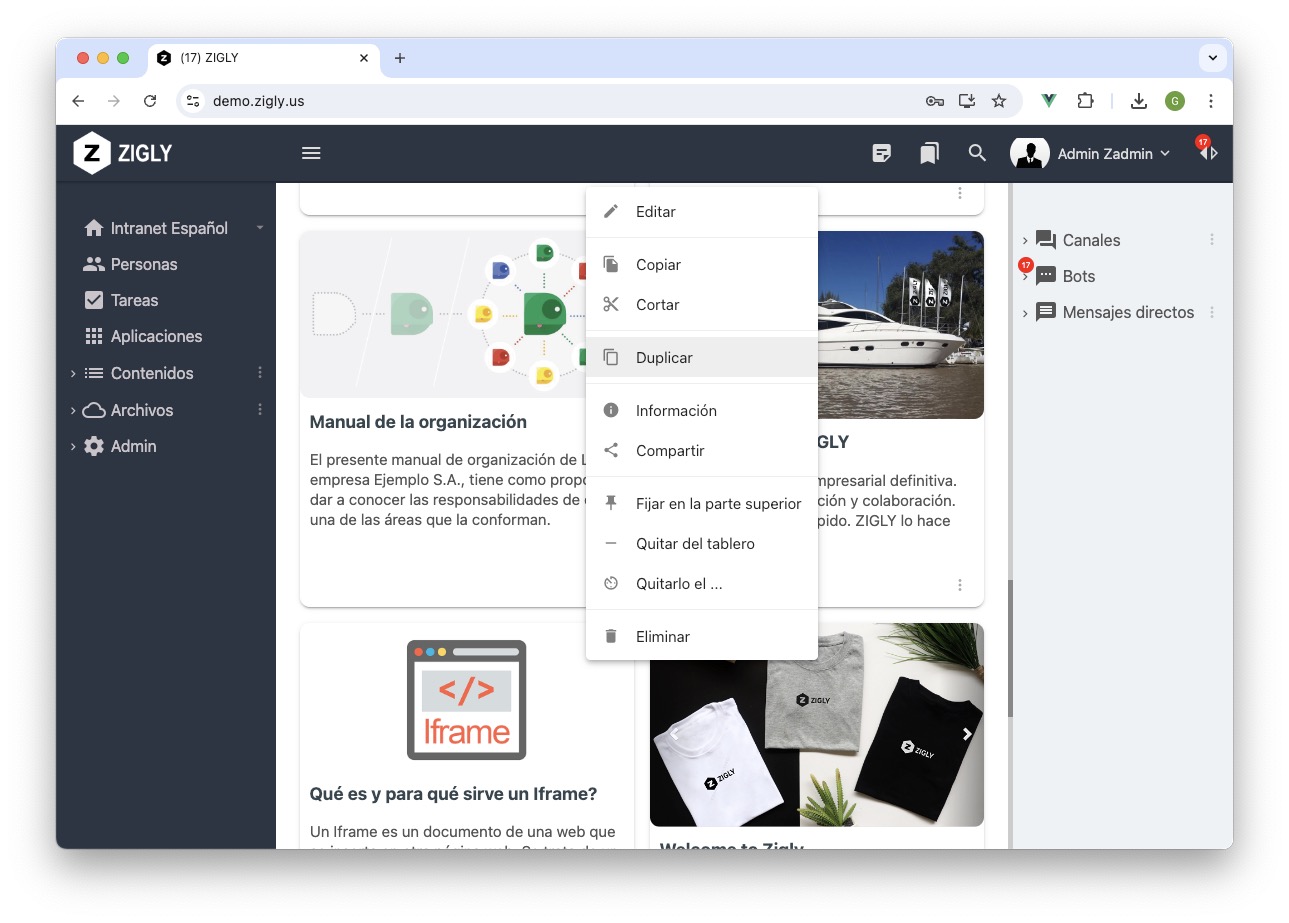
Task: Expand the Canales chevron
Action: coord(1025,240)
